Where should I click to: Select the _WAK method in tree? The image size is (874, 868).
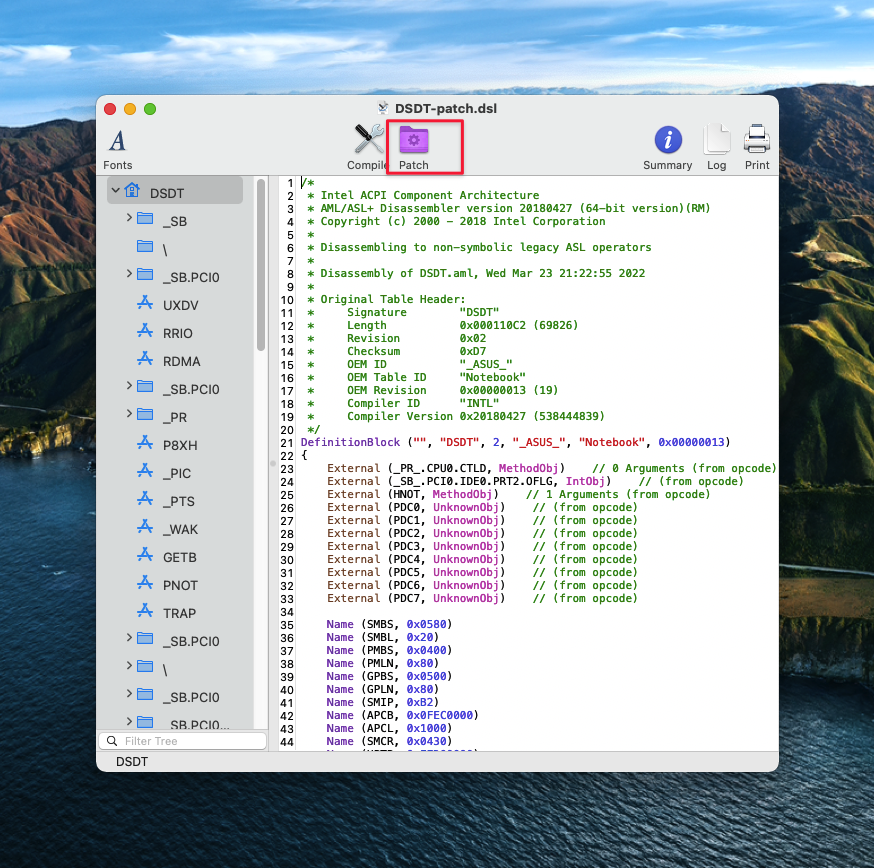tap(180, 529)
